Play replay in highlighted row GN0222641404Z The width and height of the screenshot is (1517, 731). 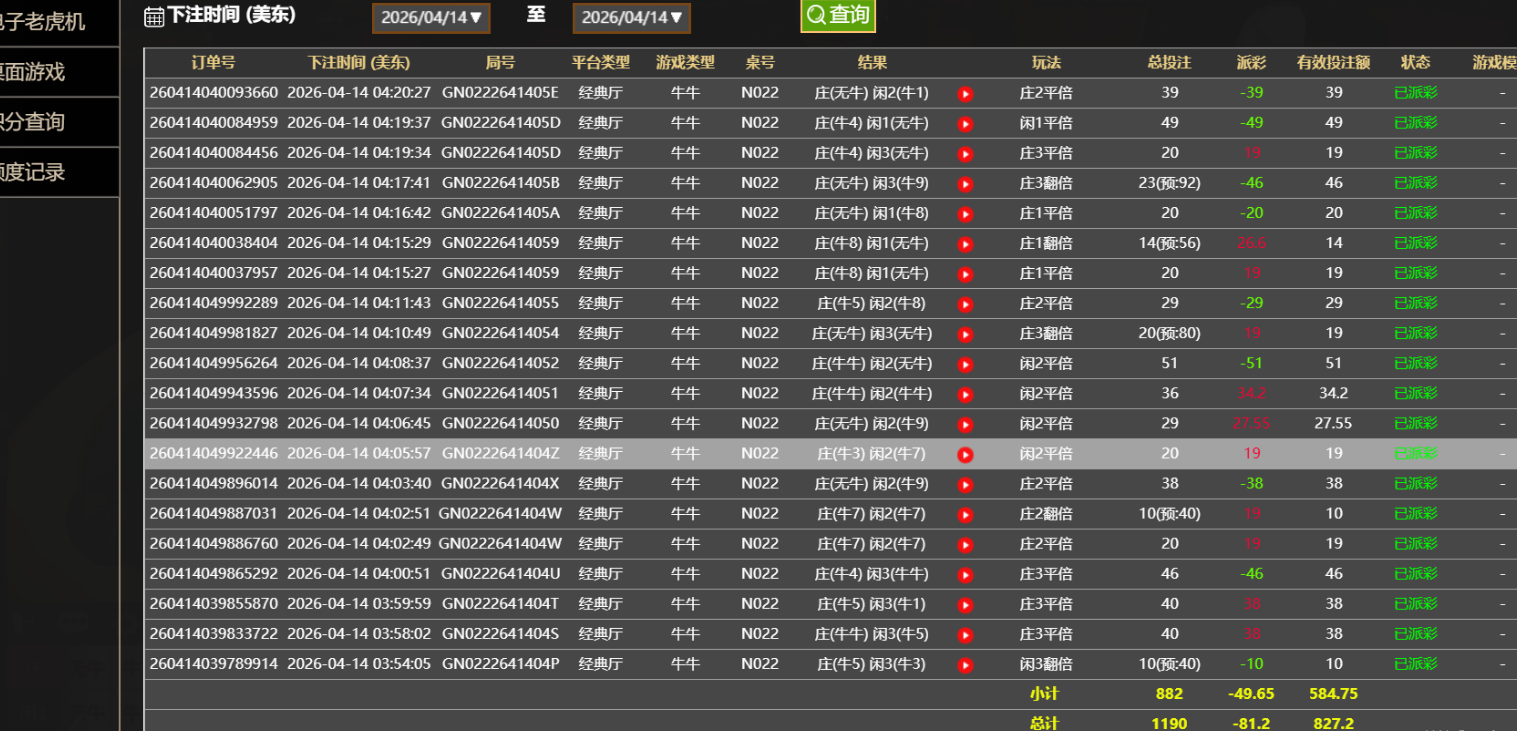965,455
